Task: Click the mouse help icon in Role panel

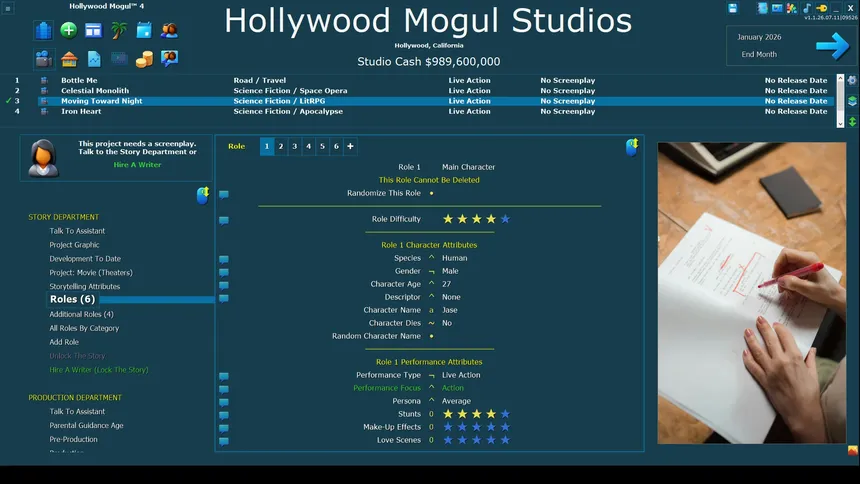Action: 632,147
